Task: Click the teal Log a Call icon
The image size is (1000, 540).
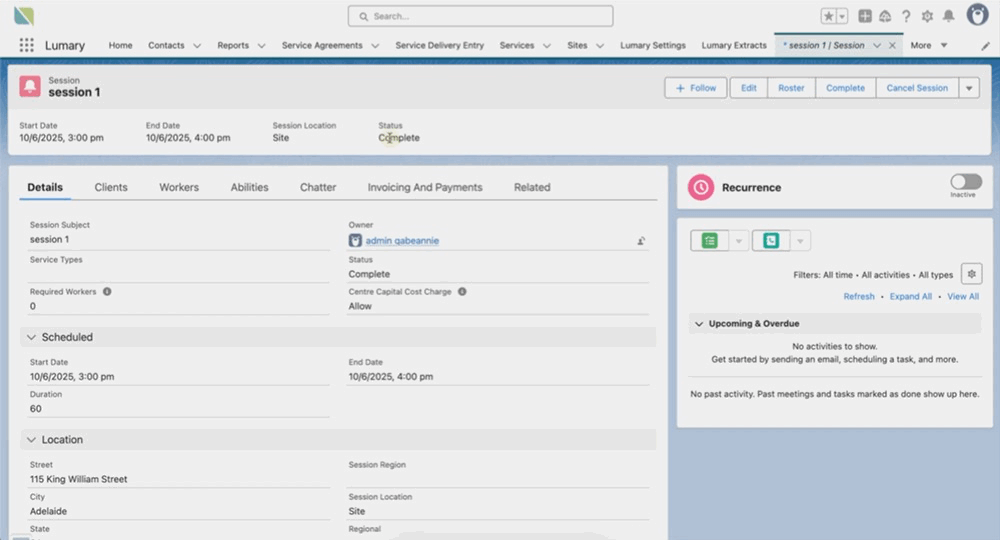Action: point(771,240)
